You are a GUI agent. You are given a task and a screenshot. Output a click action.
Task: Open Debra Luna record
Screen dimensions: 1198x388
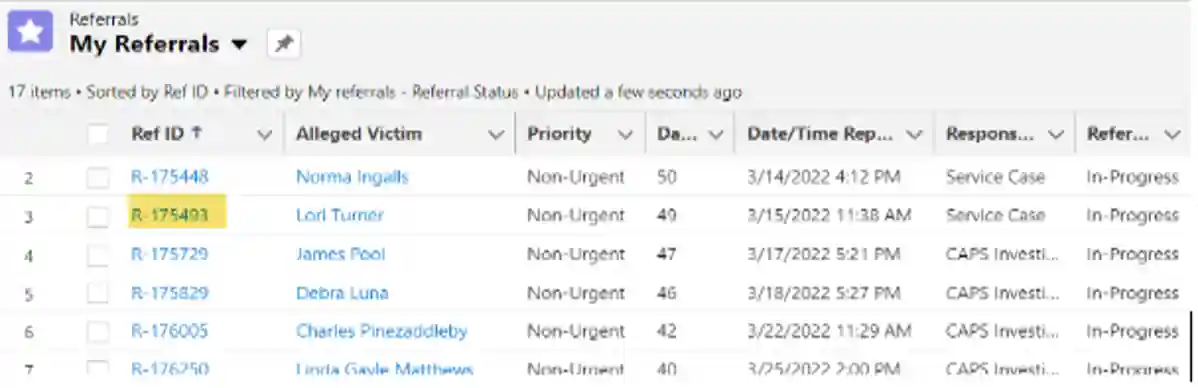(x=342, y=293)
